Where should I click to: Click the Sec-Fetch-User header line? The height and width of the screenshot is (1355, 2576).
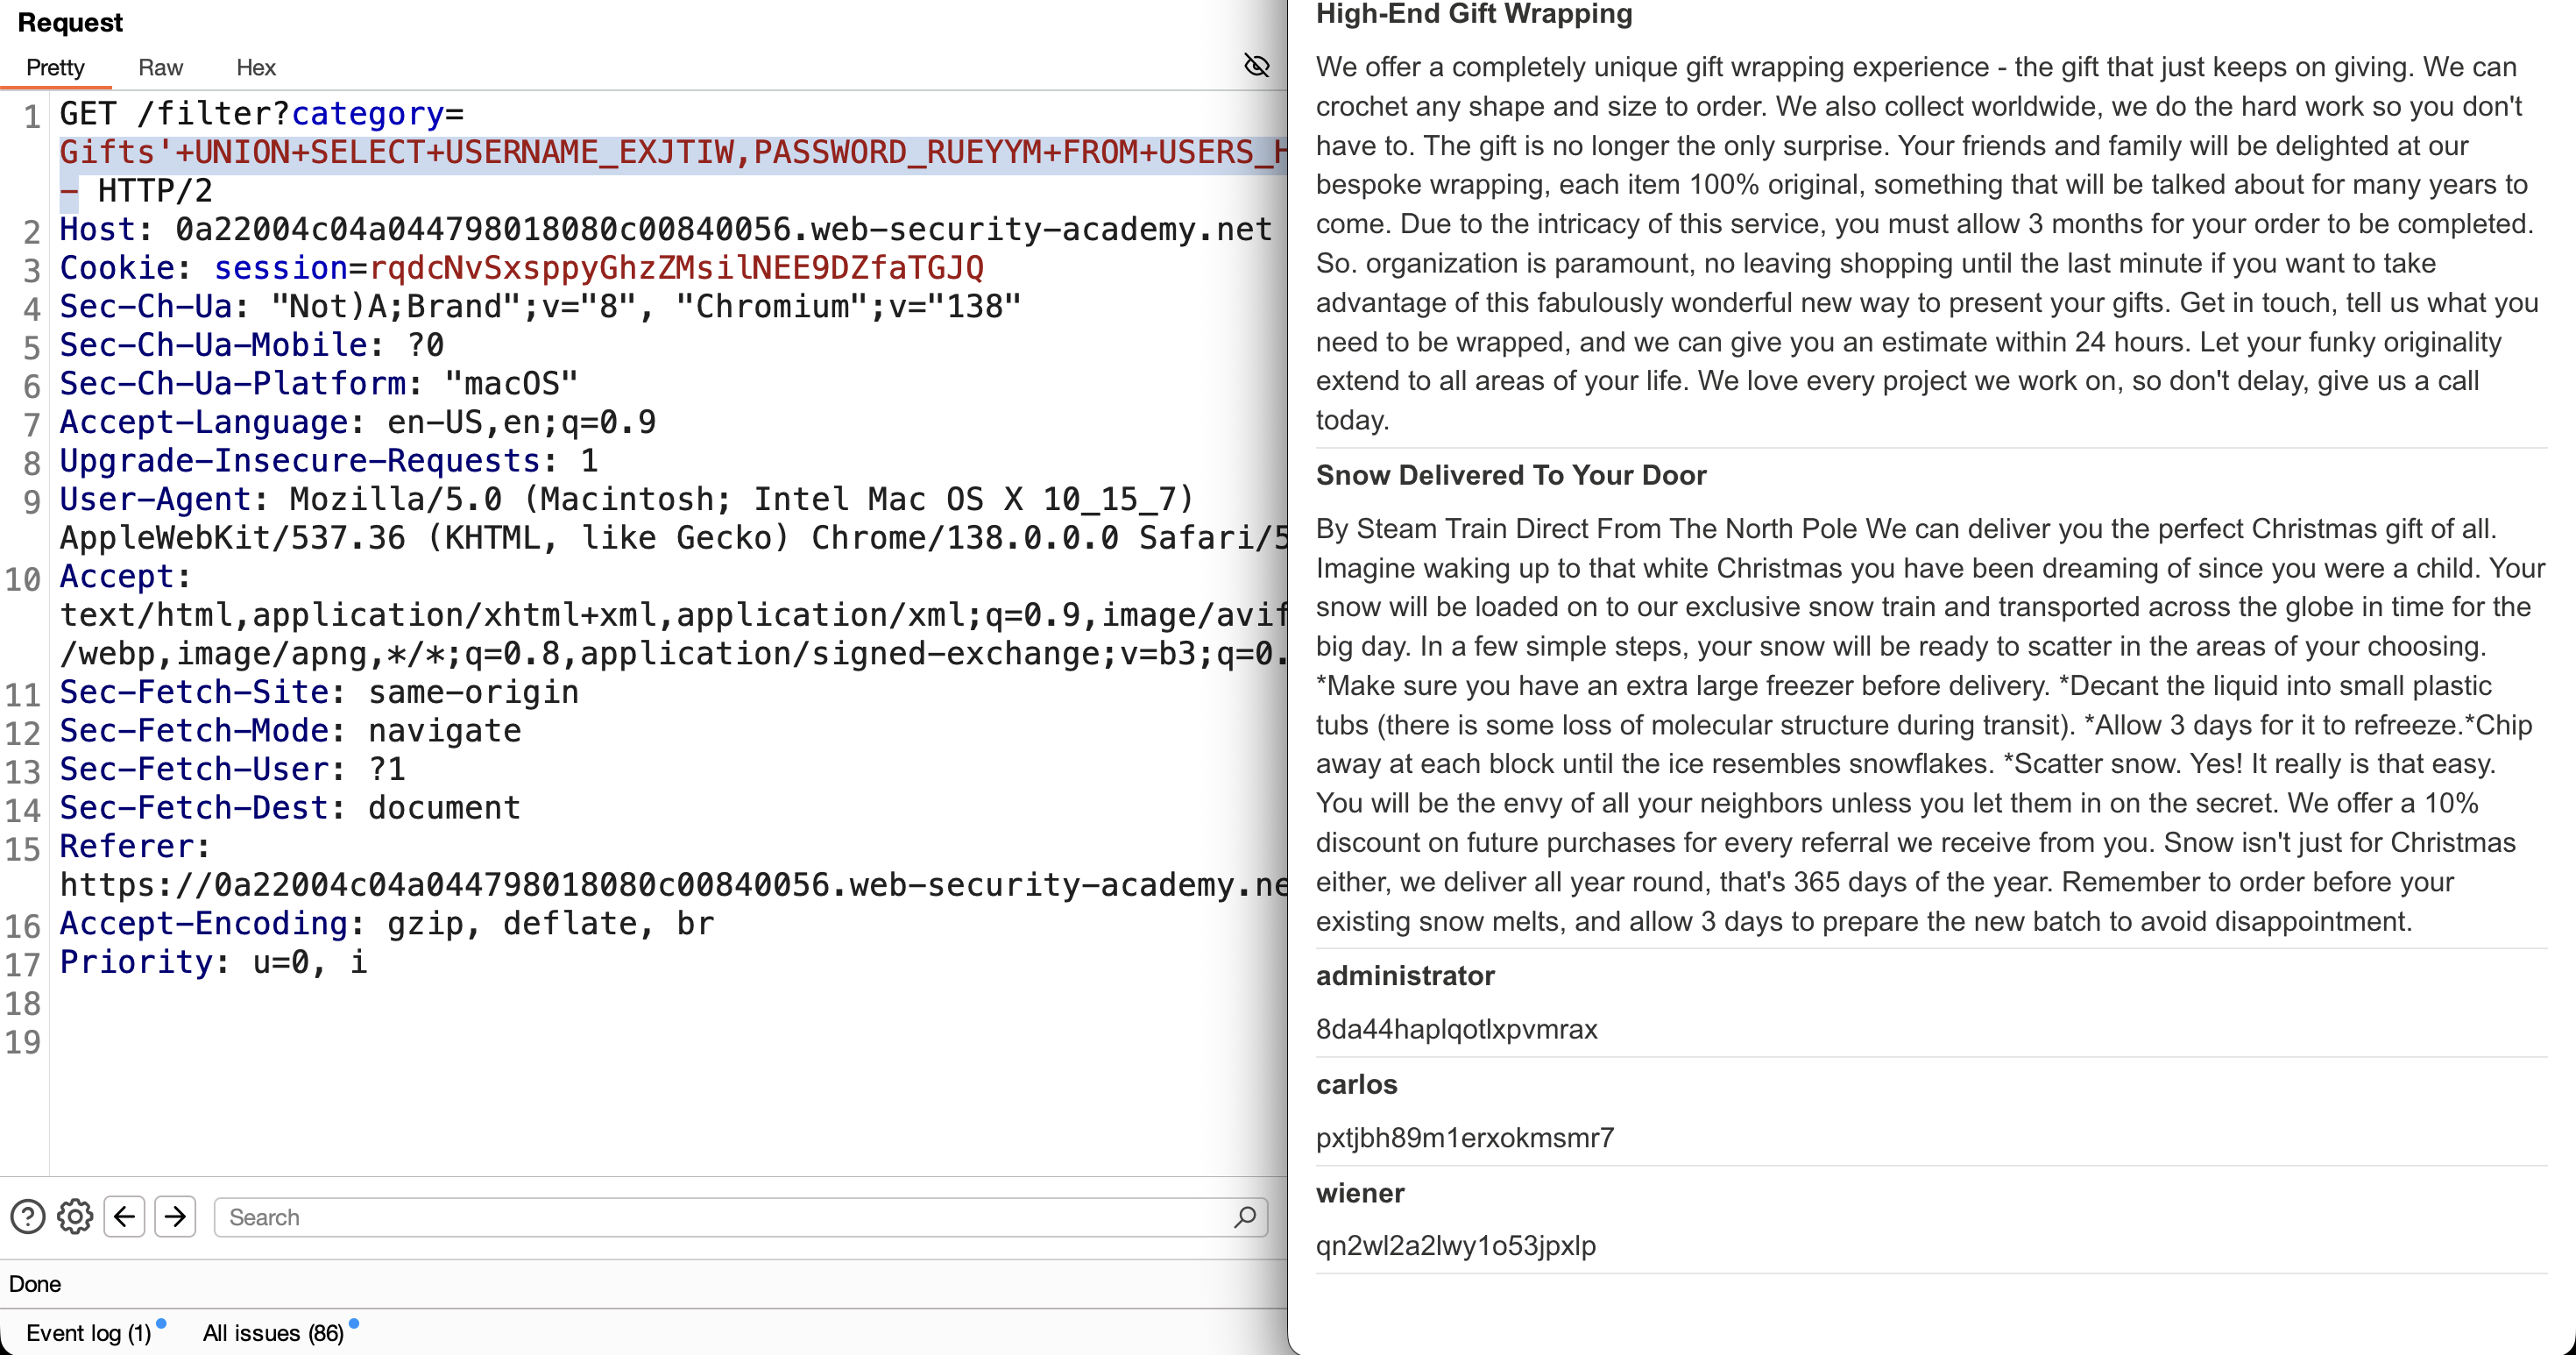[233, 769]
